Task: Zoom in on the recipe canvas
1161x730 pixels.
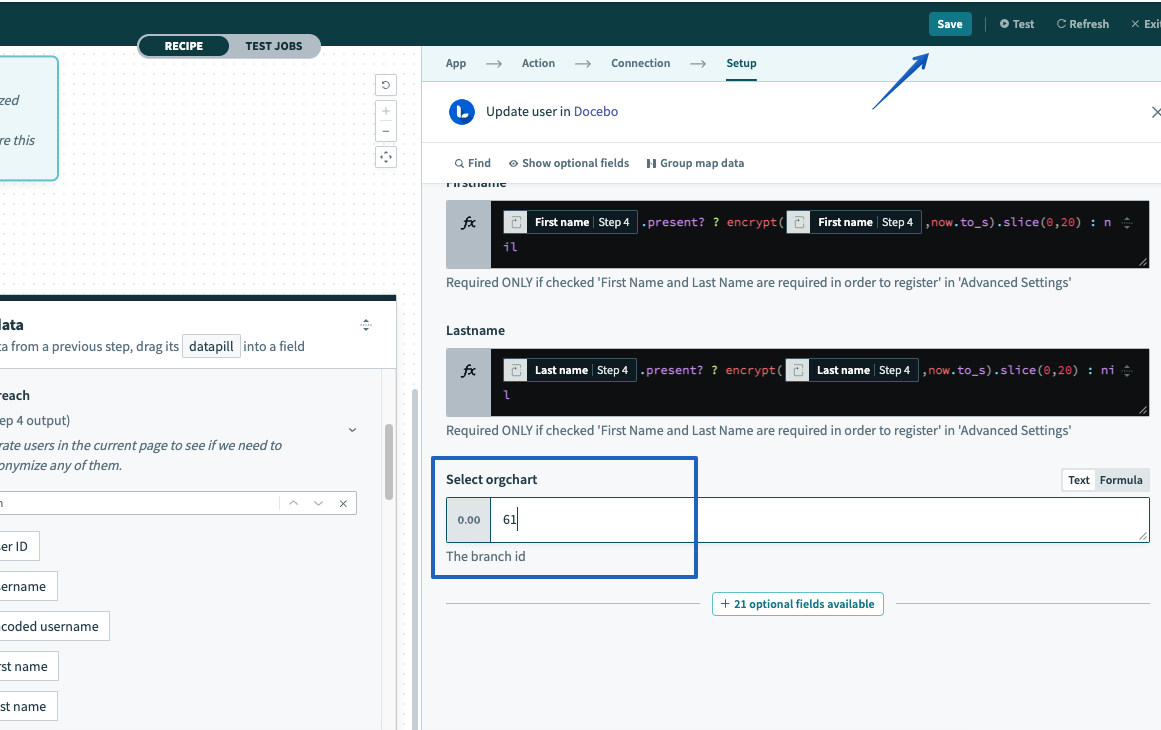Action: [385, 113]
